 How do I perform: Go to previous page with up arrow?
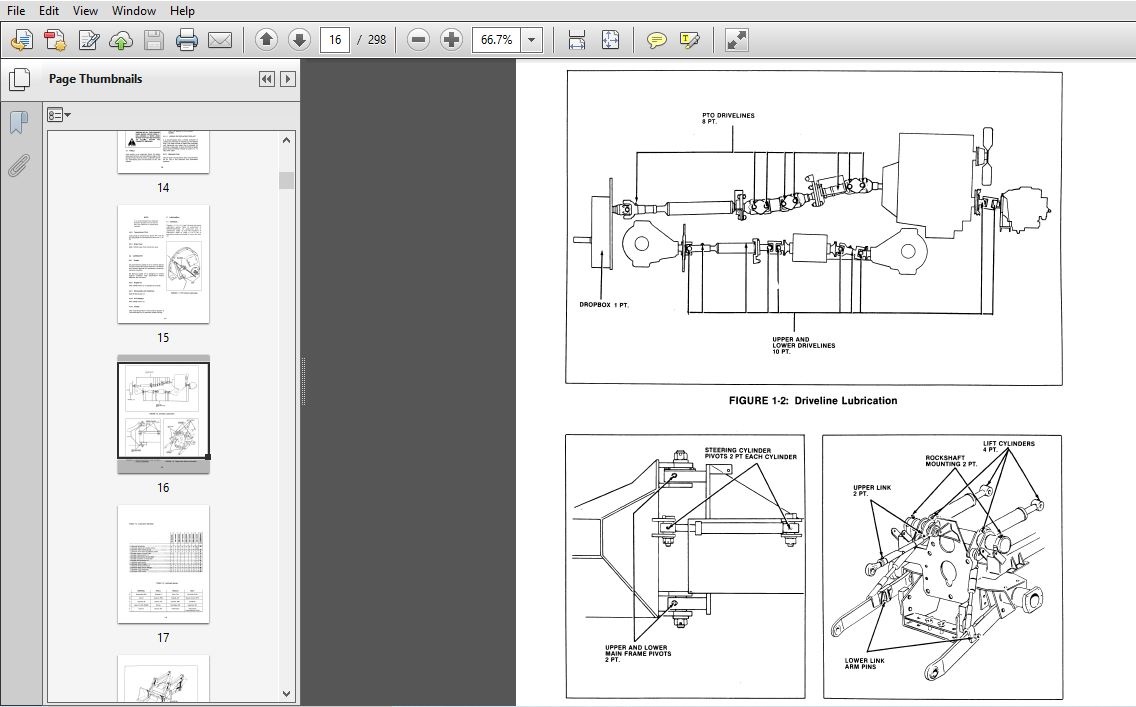[x=267, y=39]
